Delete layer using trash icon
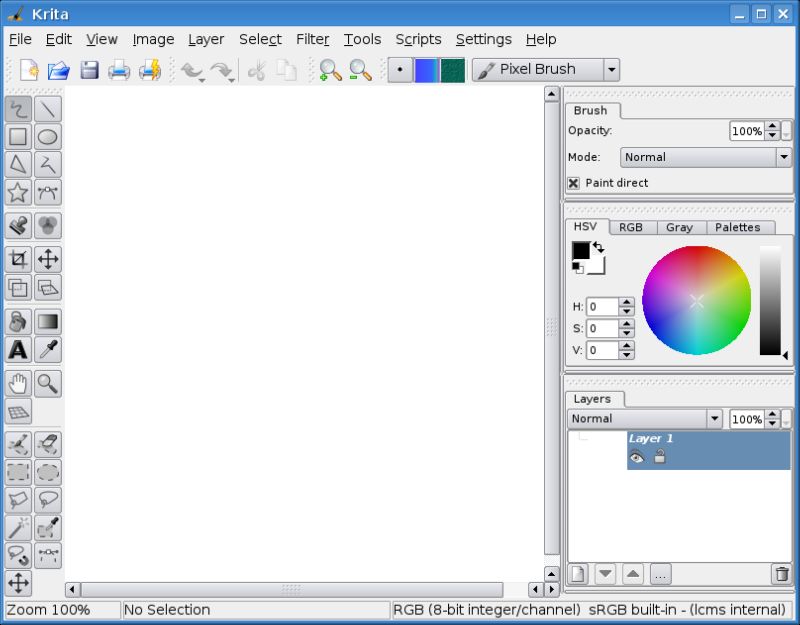This screenshot has width=800, height=625. [x=780, y=574]
